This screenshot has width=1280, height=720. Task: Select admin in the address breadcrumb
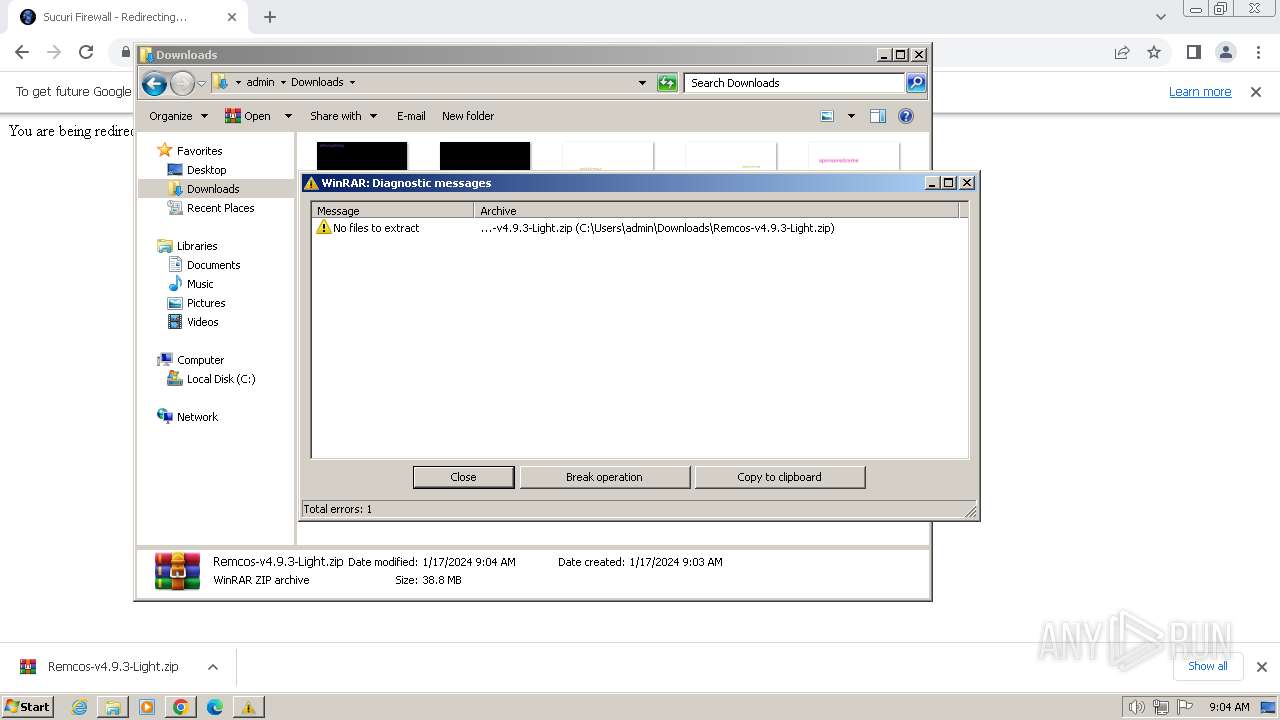pos(260,83)
